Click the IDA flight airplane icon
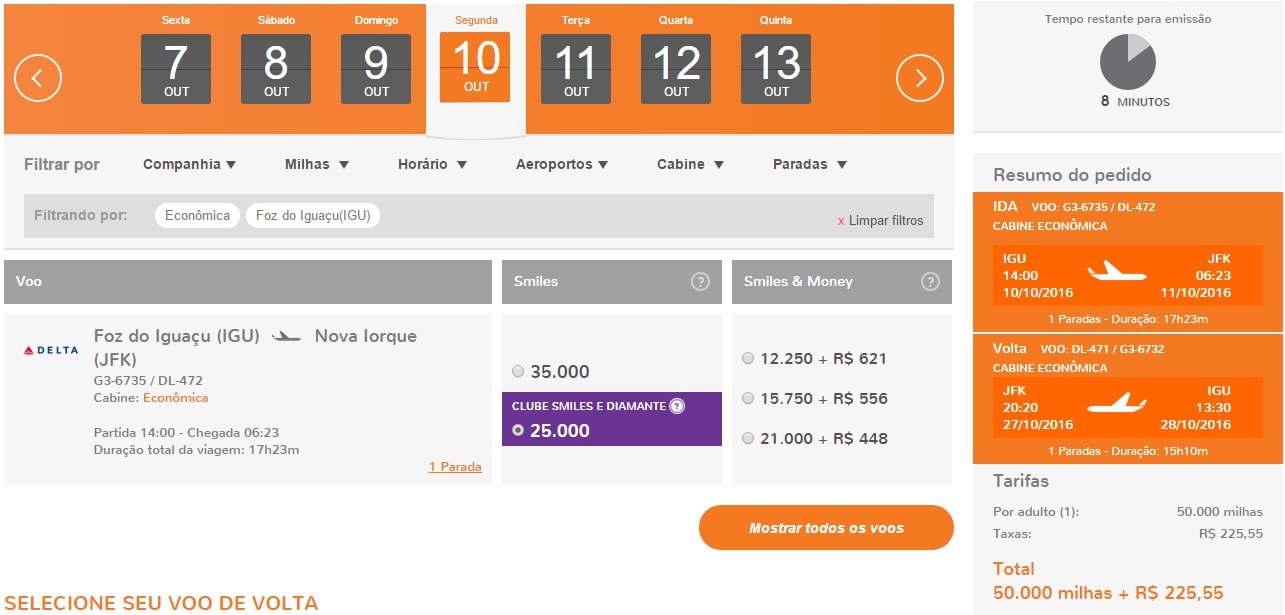 point(1117,271)
